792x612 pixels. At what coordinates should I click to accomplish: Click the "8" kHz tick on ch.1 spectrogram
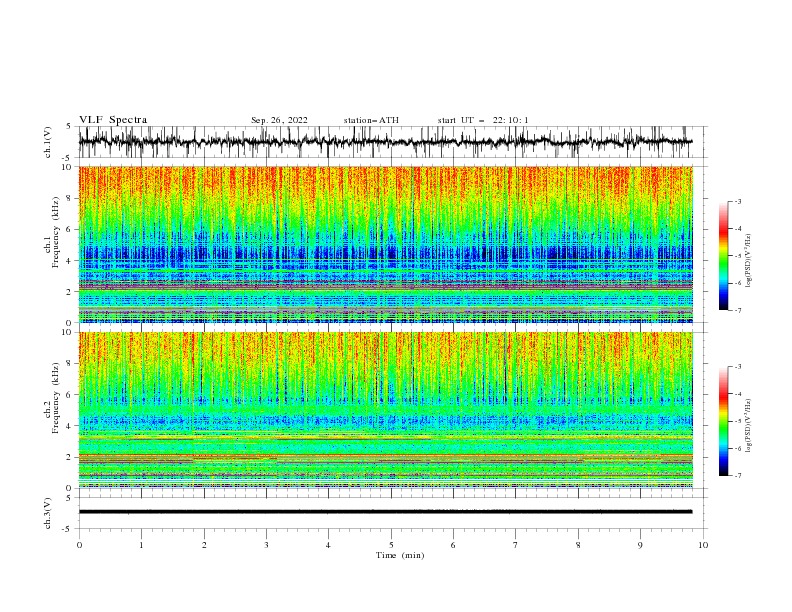coord(70,198)
